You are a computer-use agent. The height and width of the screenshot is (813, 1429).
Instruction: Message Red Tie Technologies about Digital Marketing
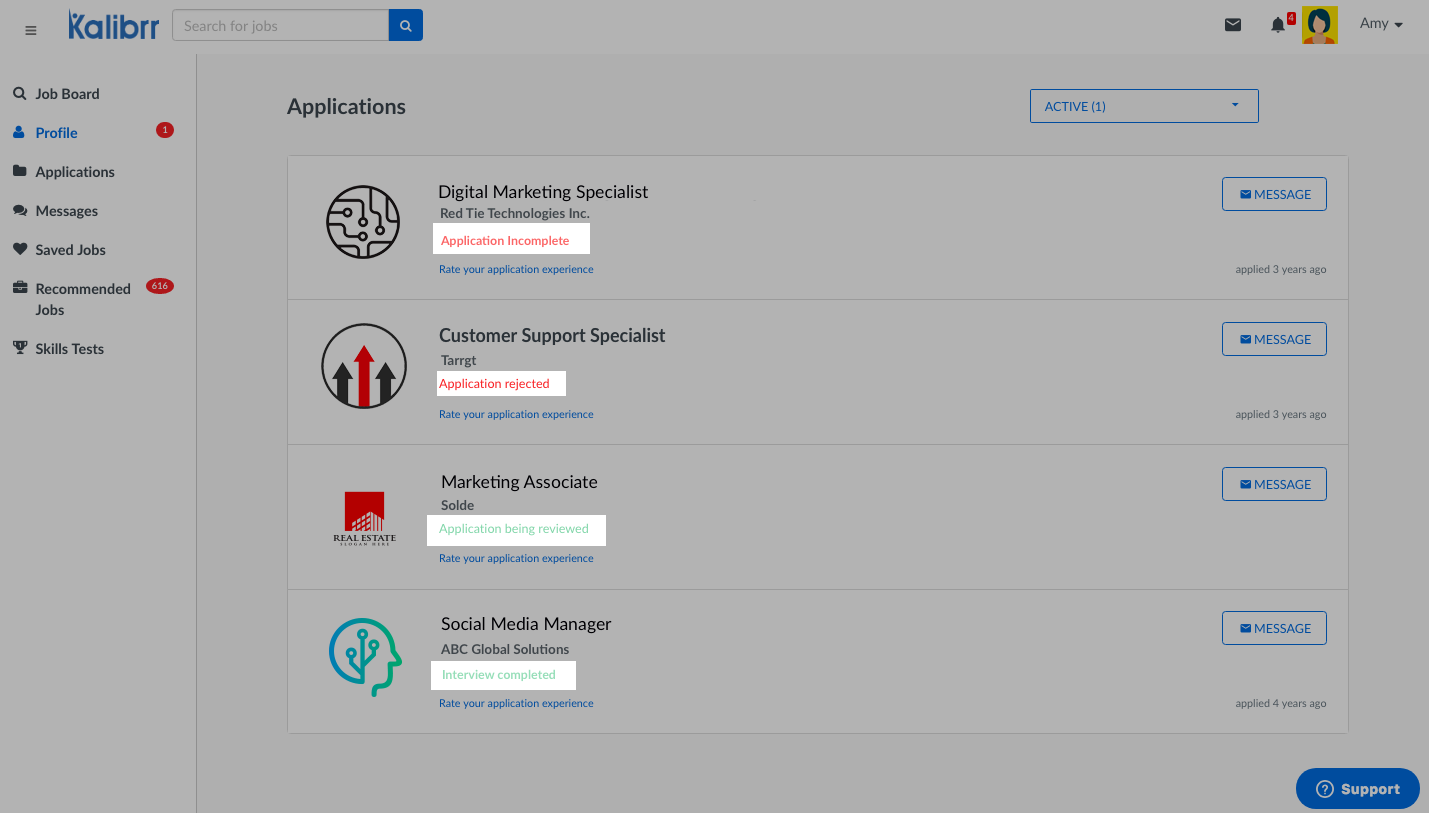[x=1274, y=195]
